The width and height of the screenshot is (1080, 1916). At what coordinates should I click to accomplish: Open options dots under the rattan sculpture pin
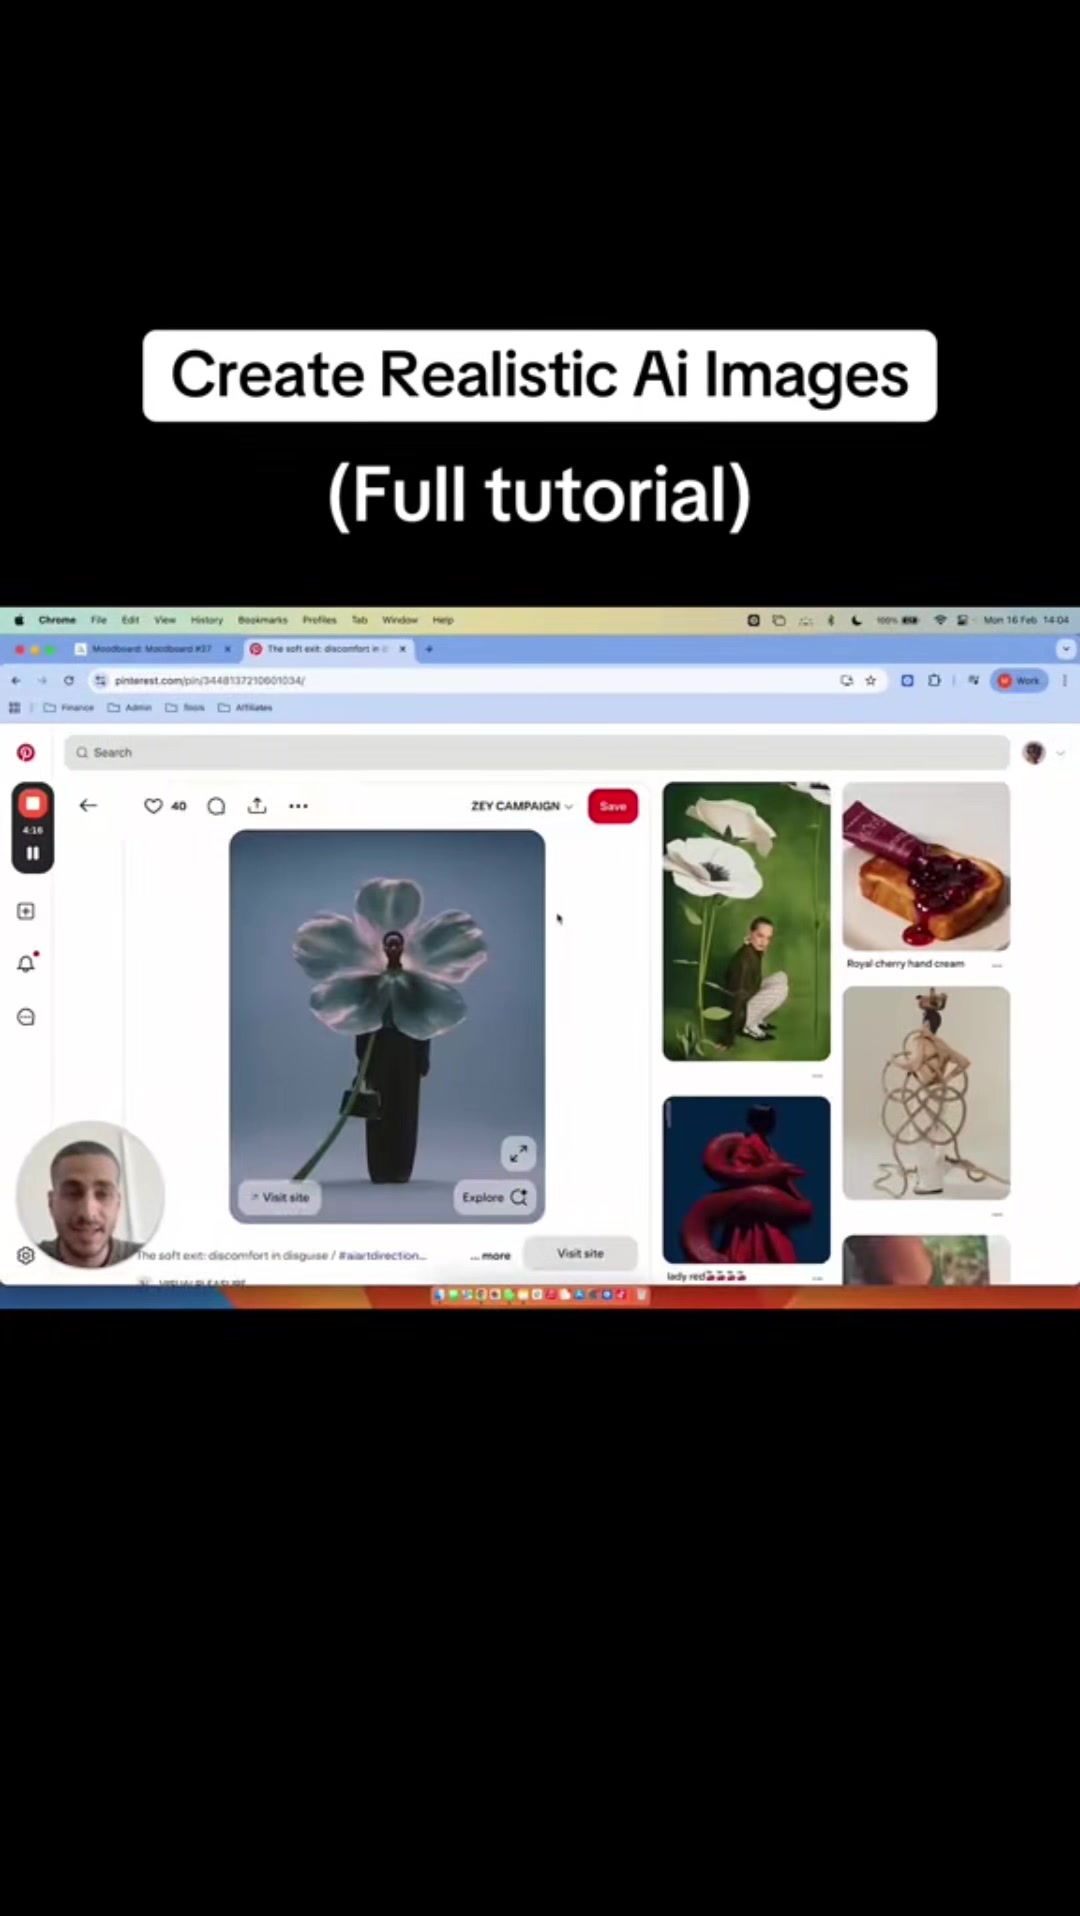click(x=997, y=1214)
